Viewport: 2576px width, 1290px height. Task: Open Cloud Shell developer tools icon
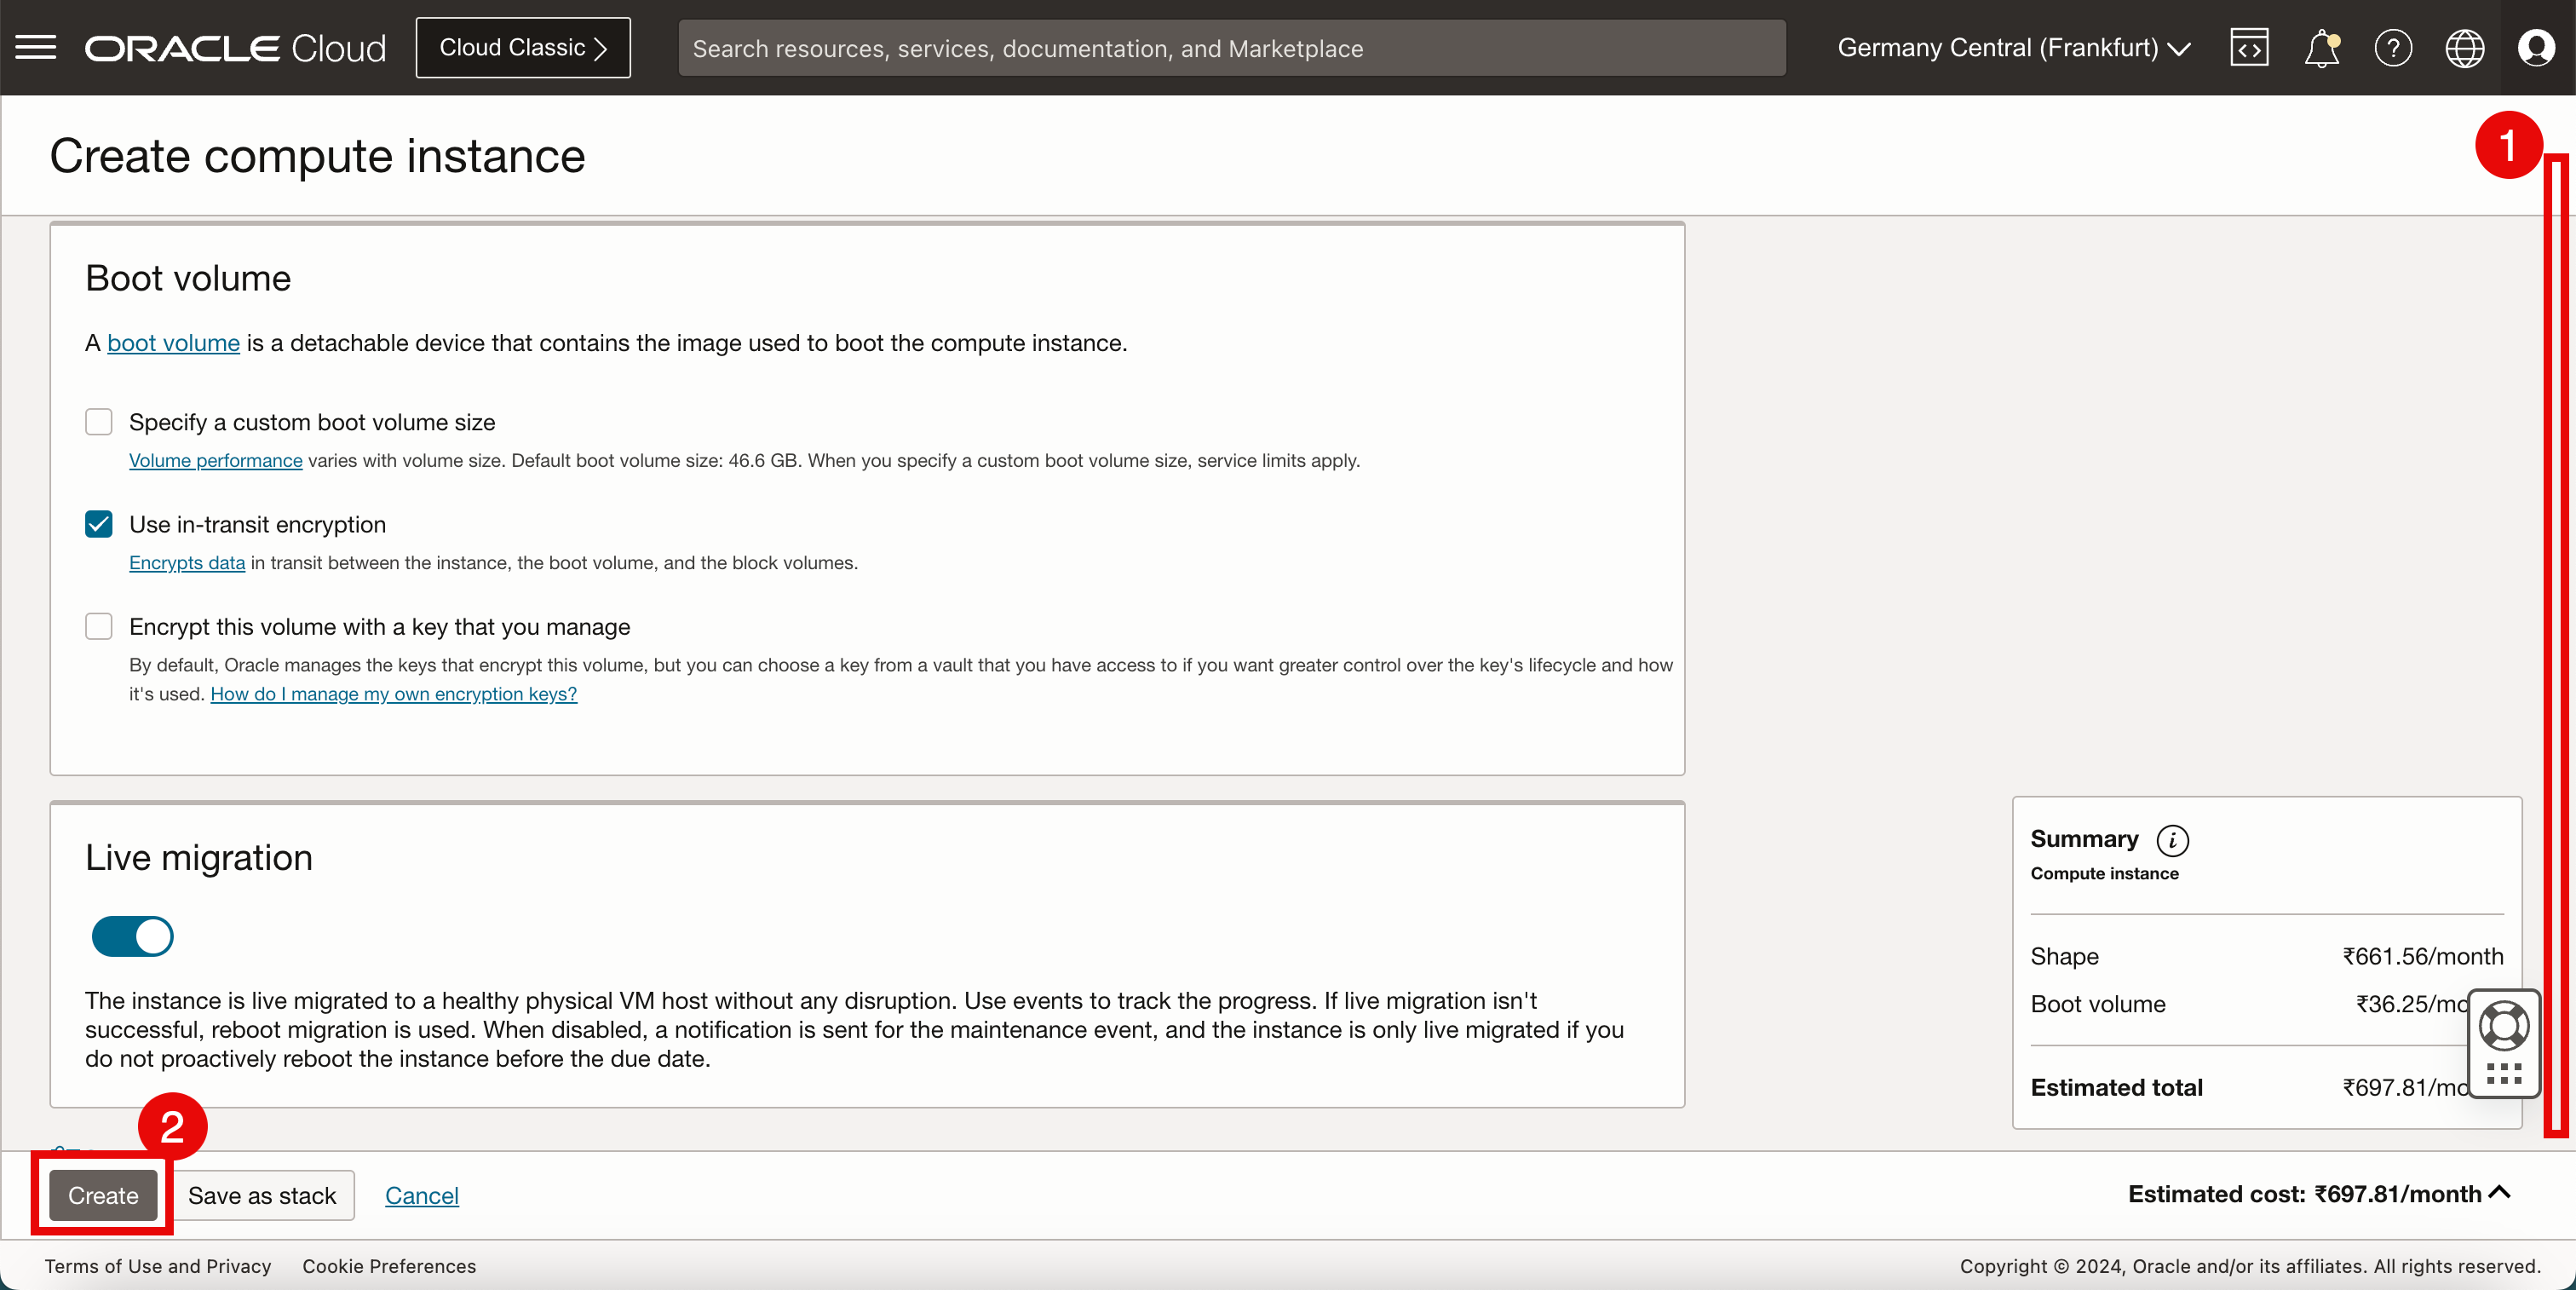pos(2249,48)
